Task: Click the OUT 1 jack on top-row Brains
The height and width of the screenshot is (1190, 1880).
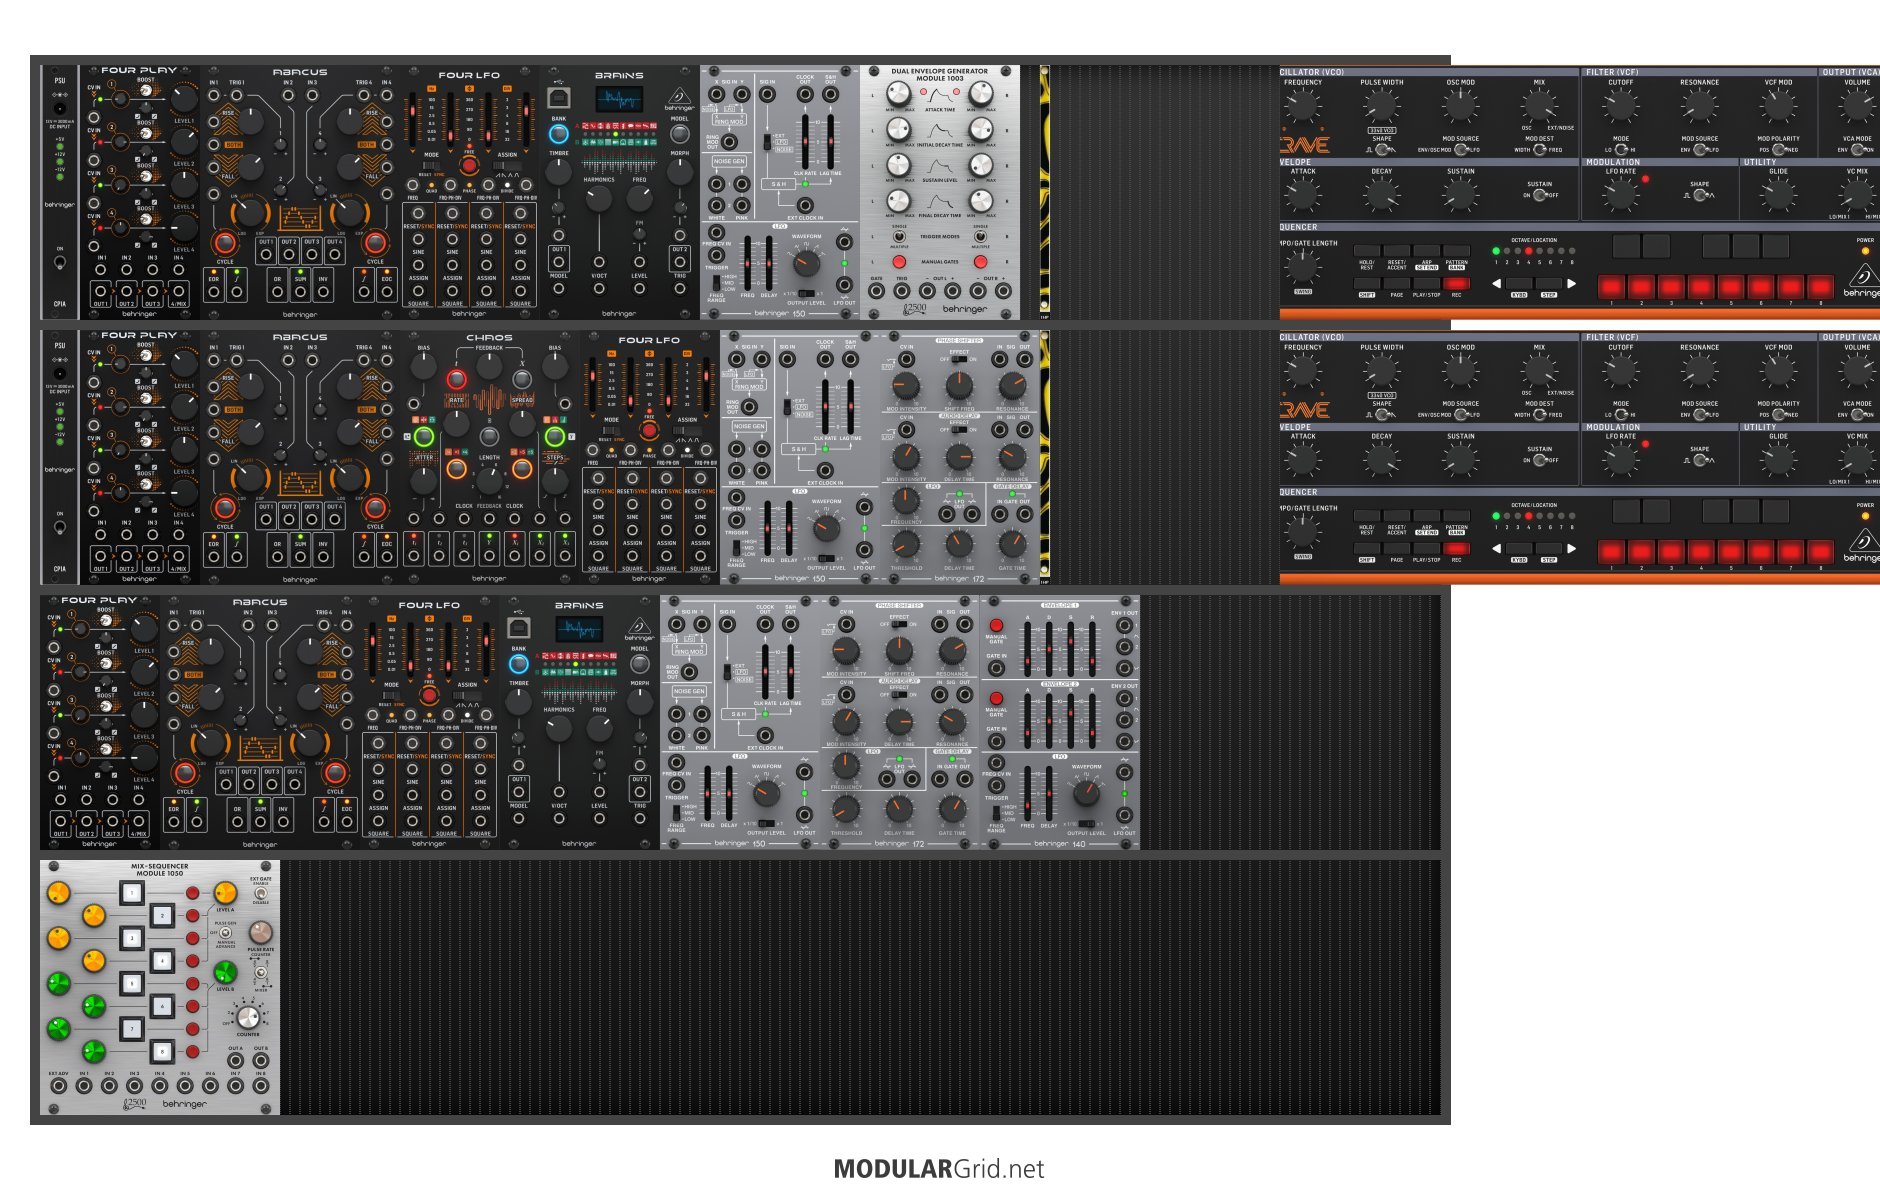Action: pyautogui.click(x=558, y=262)
